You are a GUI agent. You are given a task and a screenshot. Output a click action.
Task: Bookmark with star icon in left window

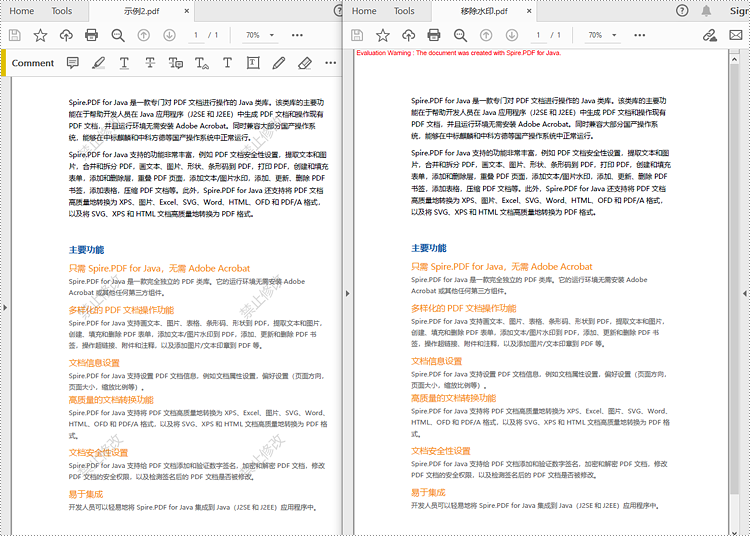tap(40, 35)
